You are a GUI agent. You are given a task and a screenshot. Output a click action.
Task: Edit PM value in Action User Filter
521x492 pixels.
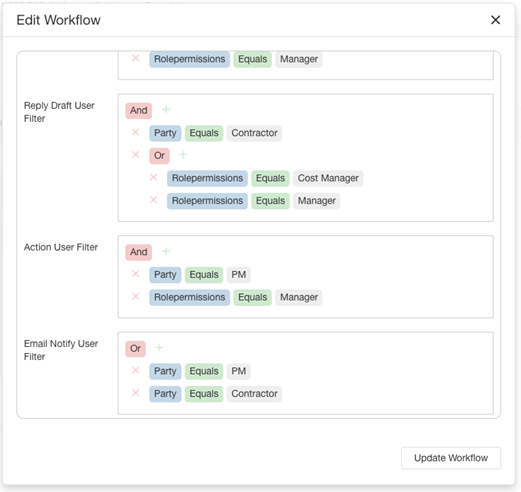tap(239, 275)
